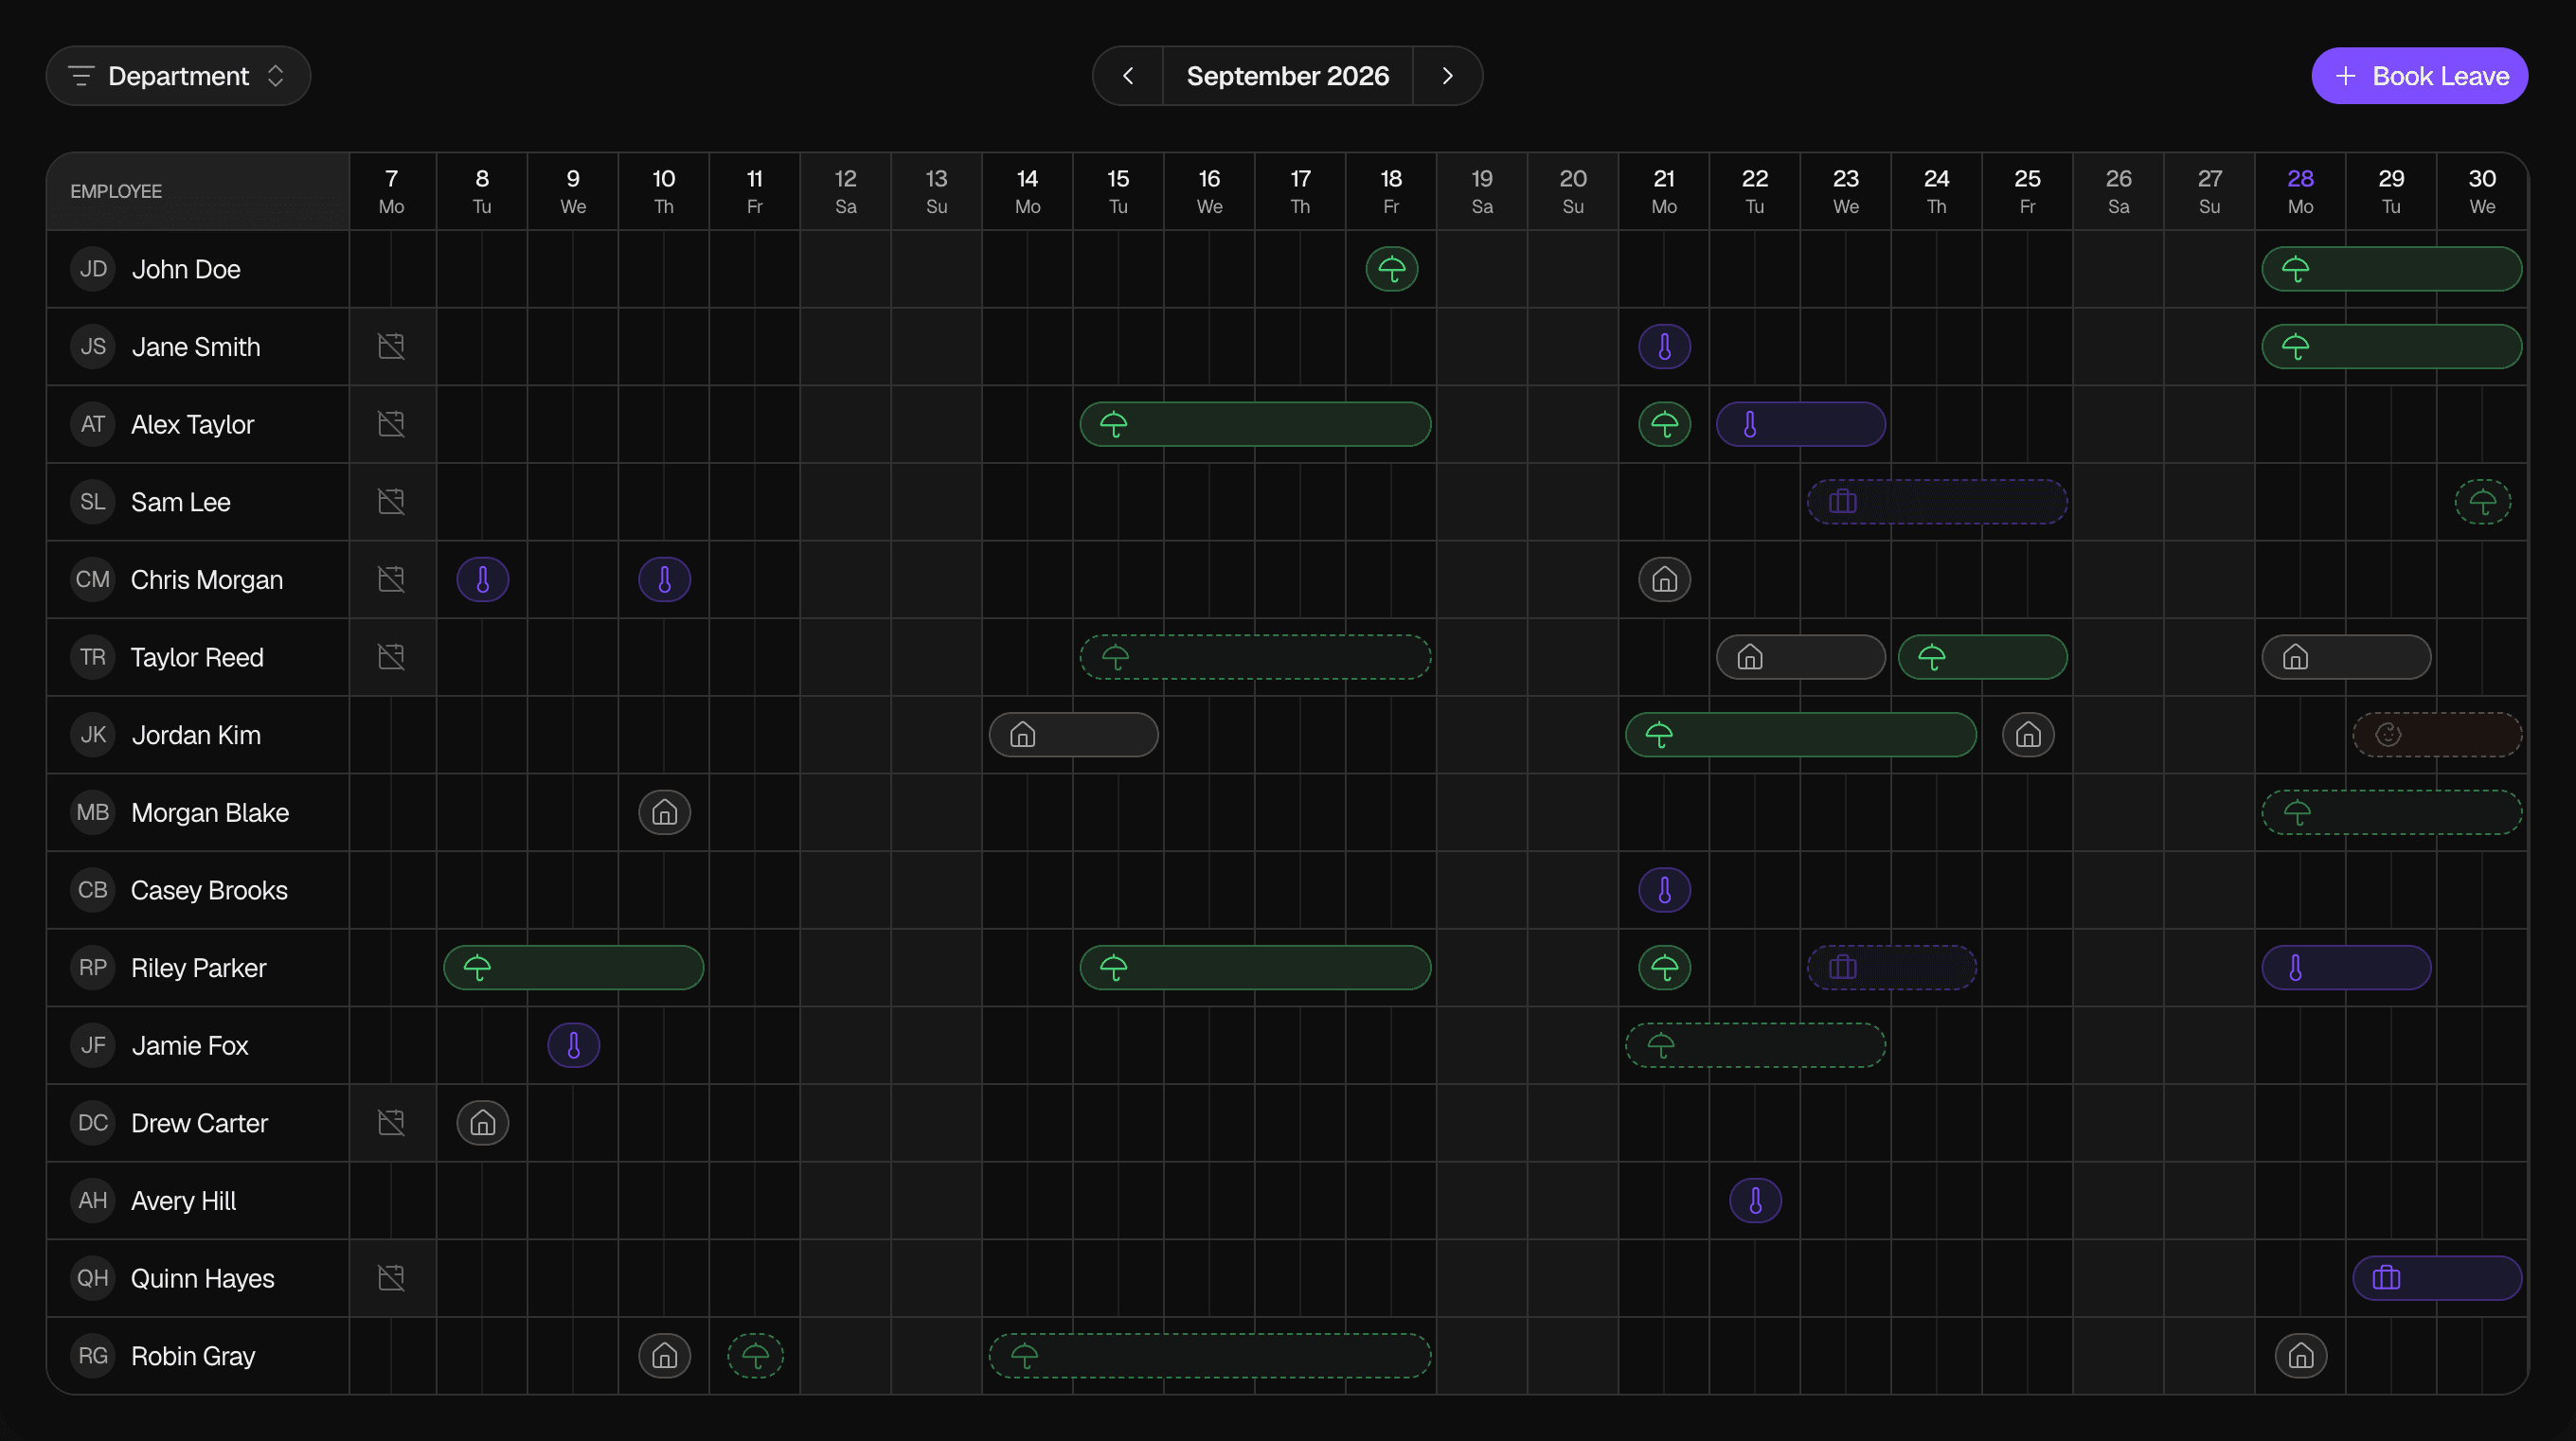Screen dimensions: 2576x1441
Task: Click Quinn Hayes' unavailable icon on the 7th
Action: (x=391, y=1278)
